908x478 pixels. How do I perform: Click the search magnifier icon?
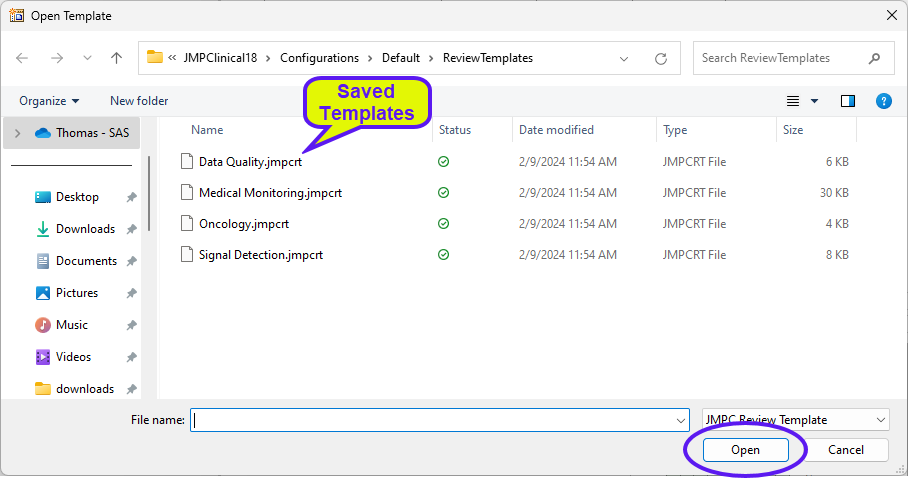tap(874, 58)
